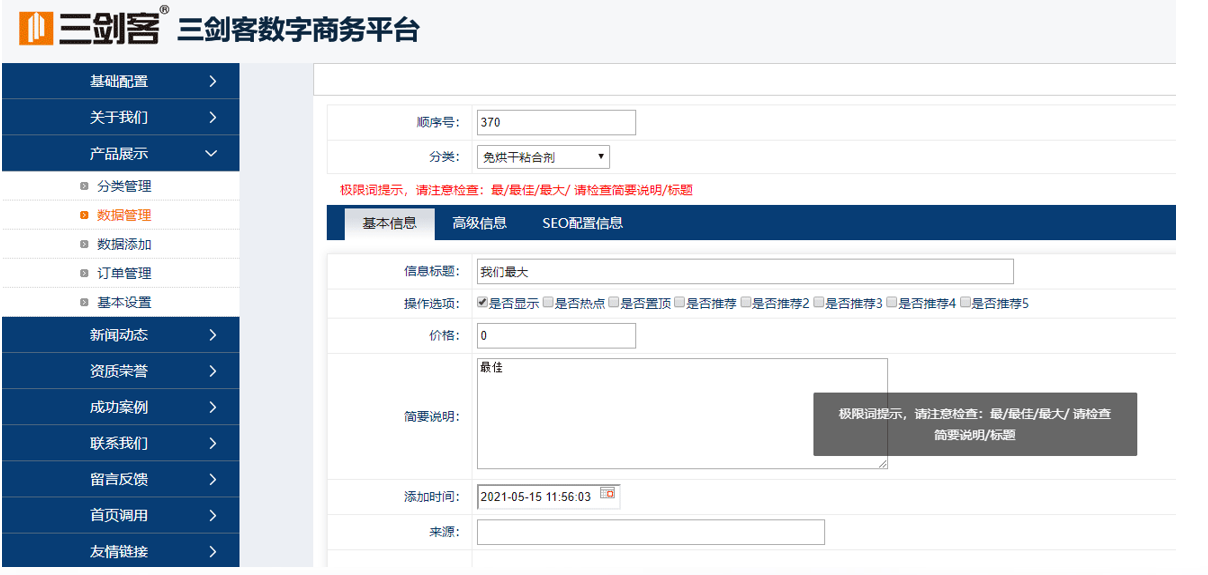Click bullet icon next to 基本设置
Image resolution: width=1208 pixels, height=575 pixels.
(x=84, y=302)
